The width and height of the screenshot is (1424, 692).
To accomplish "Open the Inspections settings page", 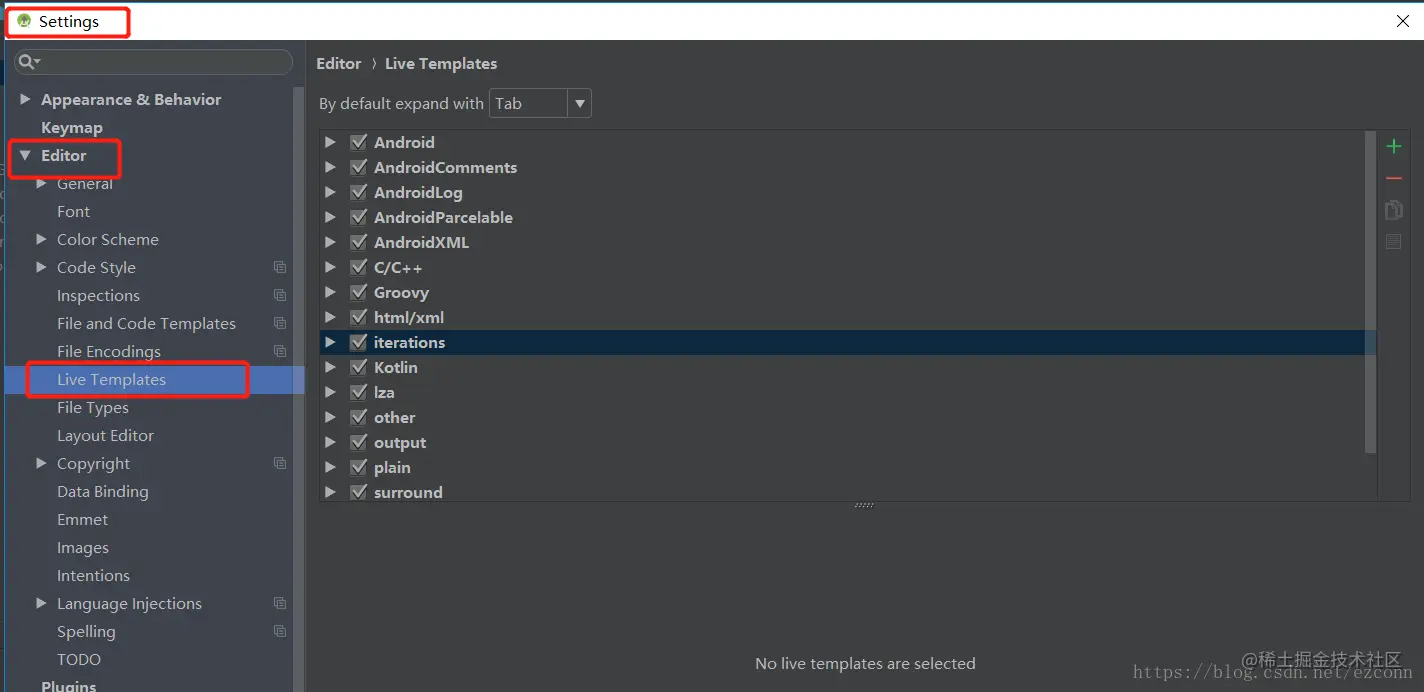I will click(98, 296).
